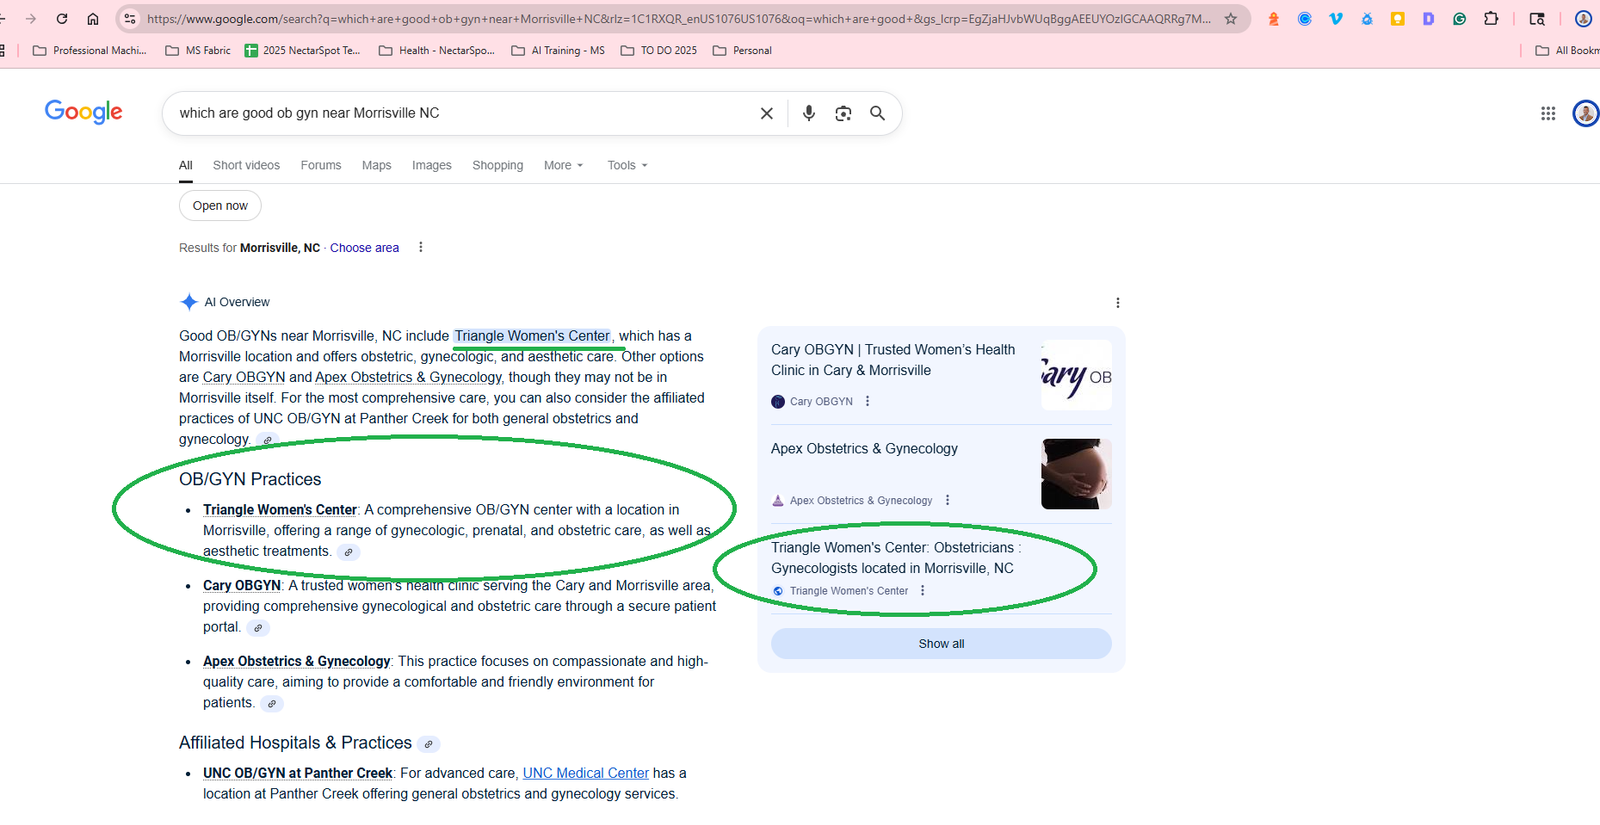
Task: Click the Choose area link
Action: point(364,248)
